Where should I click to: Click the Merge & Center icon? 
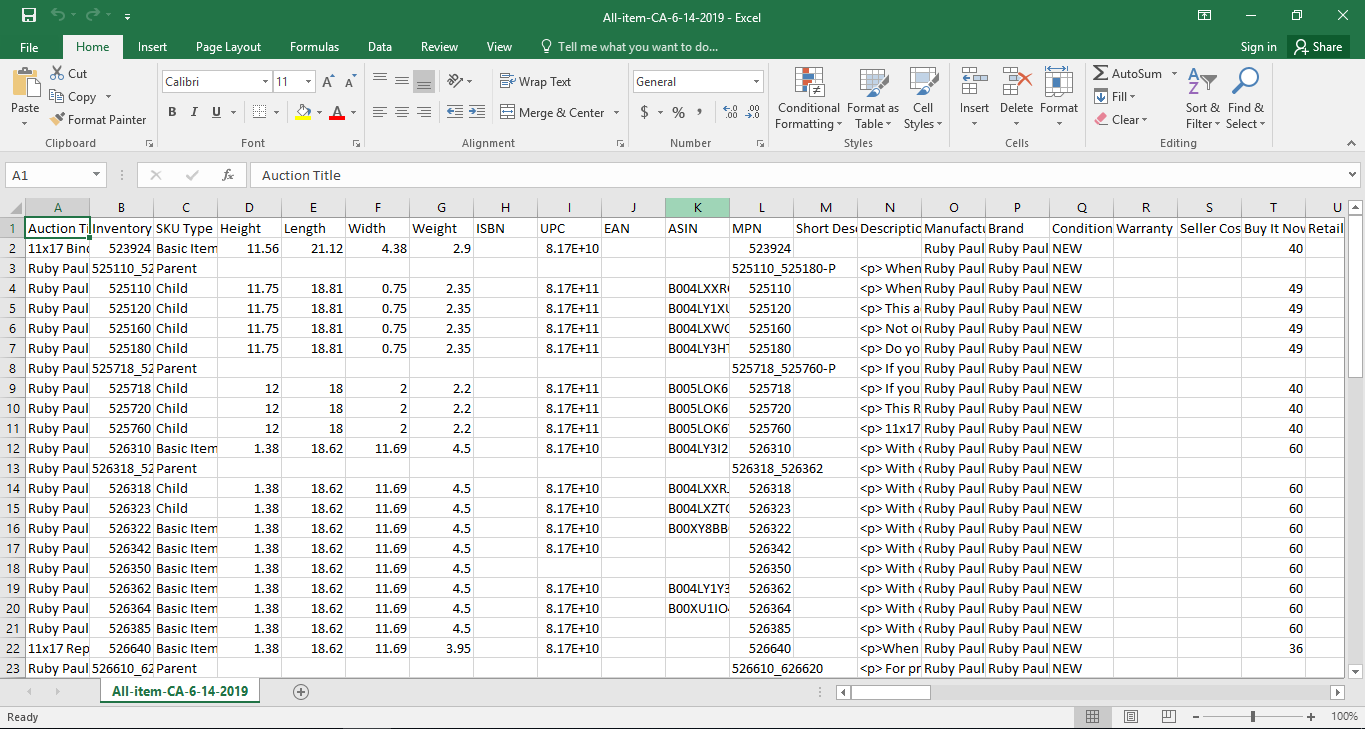[x=507, y=113]
